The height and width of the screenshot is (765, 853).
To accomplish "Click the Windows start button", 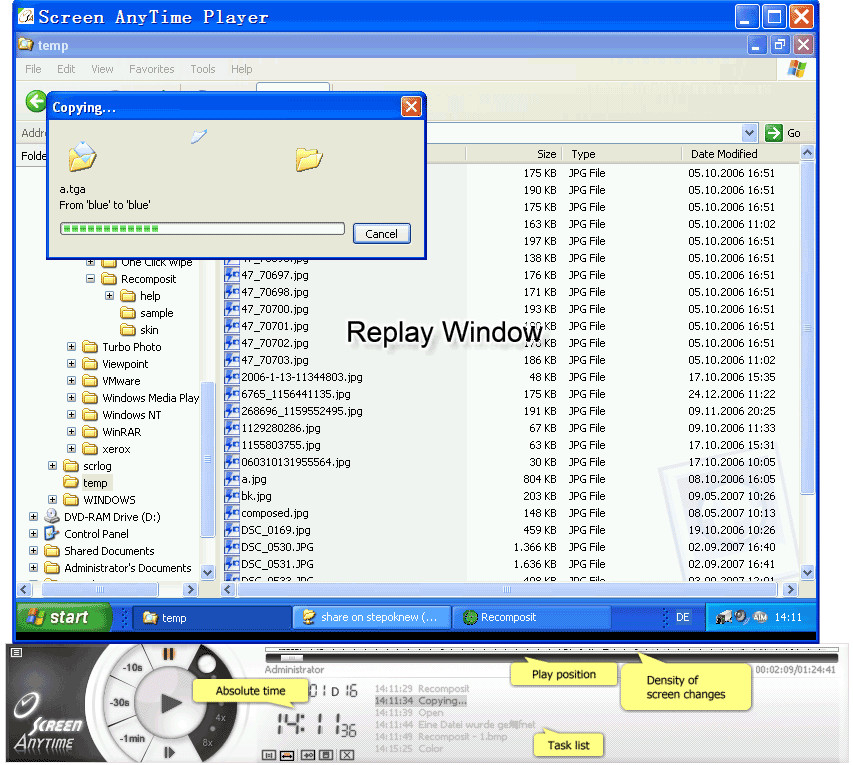I will 63,617.
